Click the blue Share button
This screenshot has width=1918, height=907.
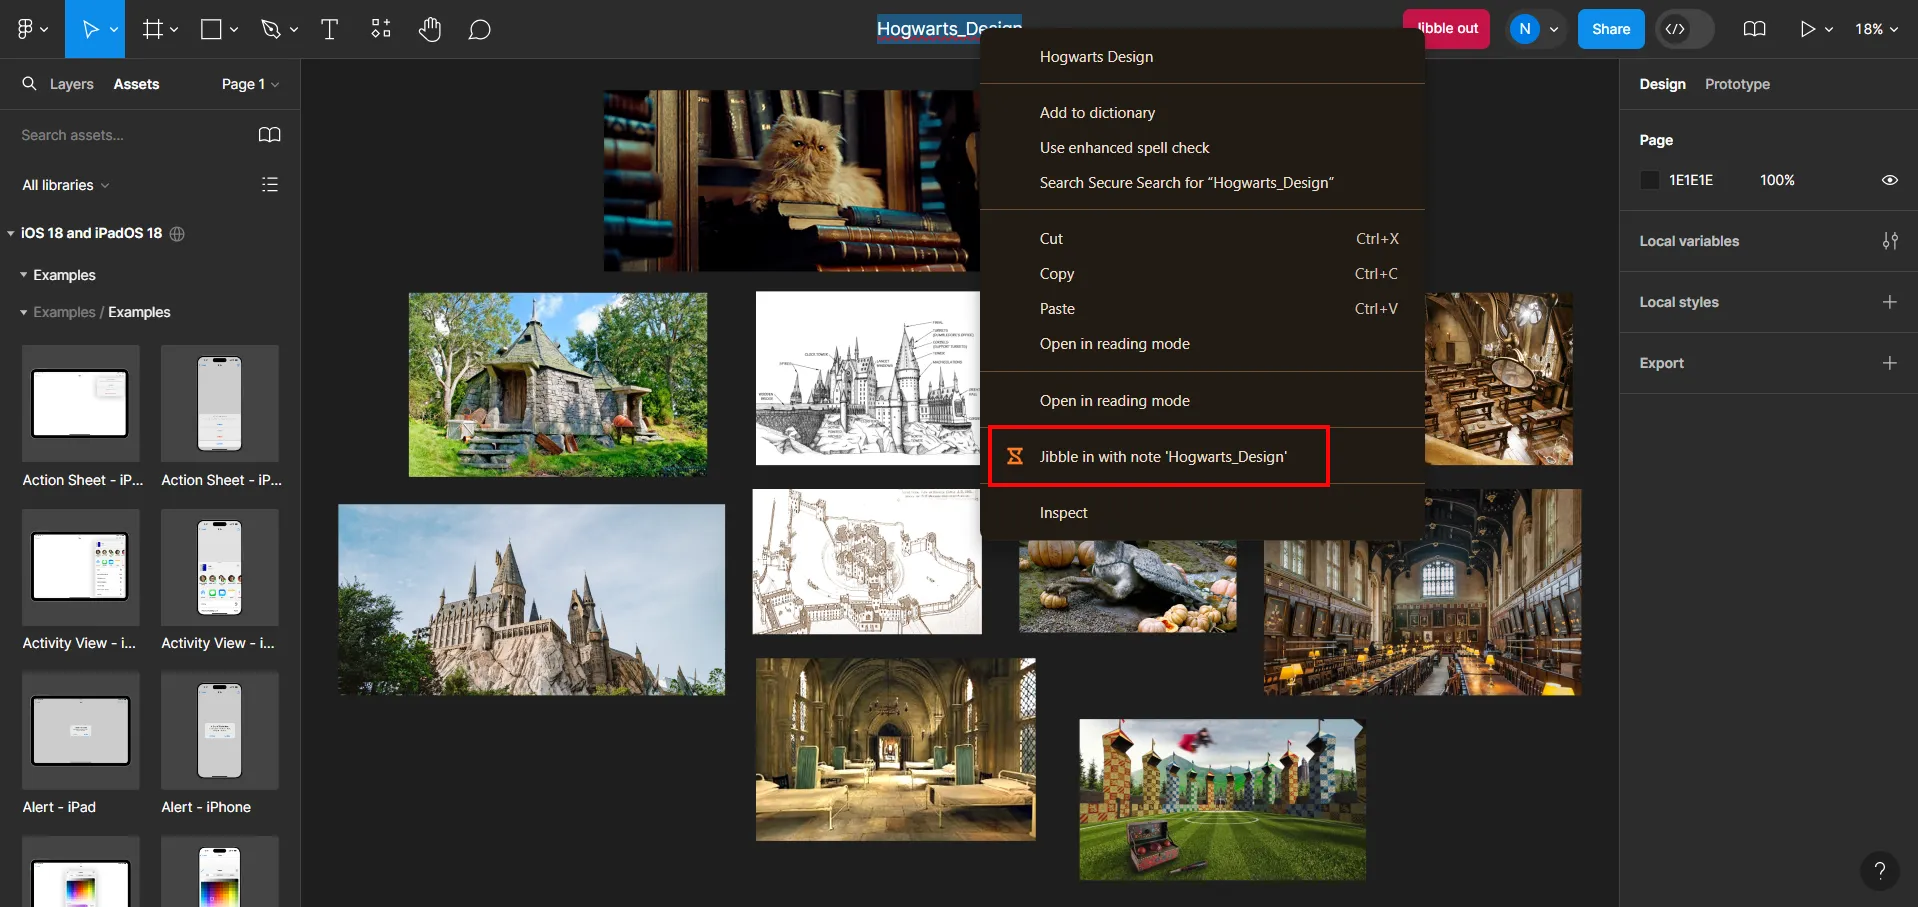(x=1610, y=29)
